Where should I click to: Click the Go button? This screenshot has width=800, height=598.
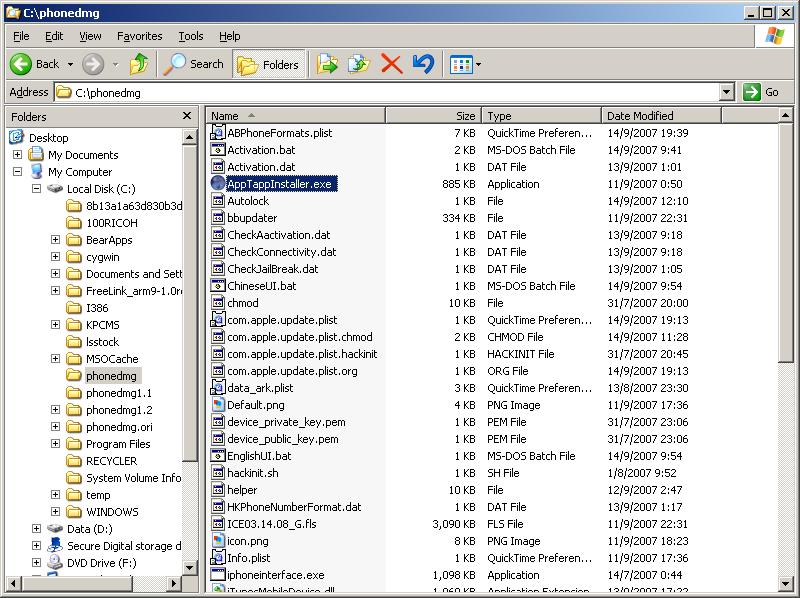pyautogui.click(x=761, y=92)
